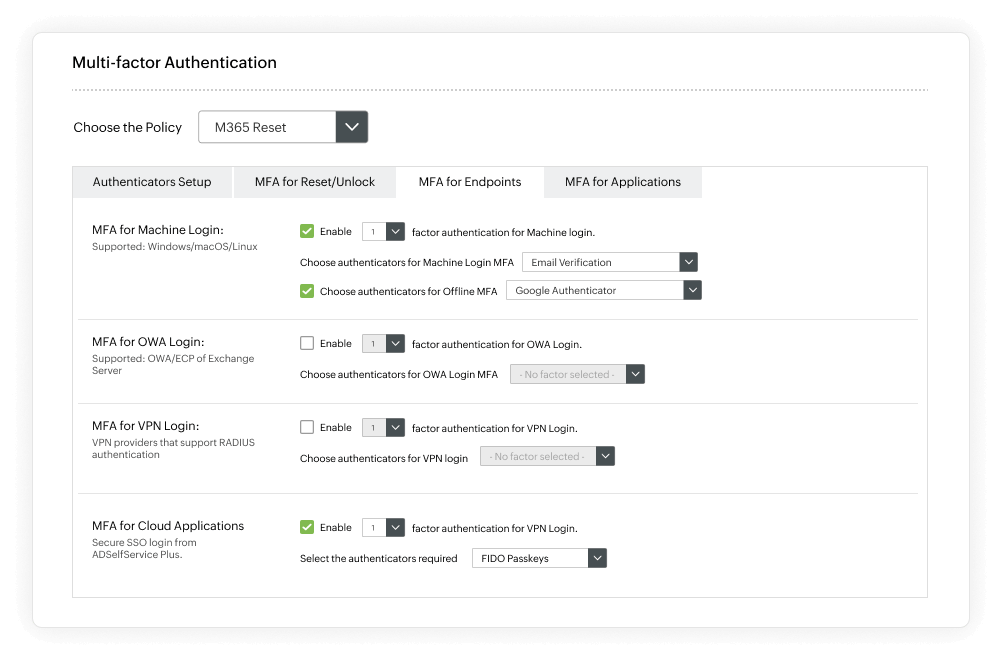
Task: Enable MFA for VPN Login
Action: [307, 427]
